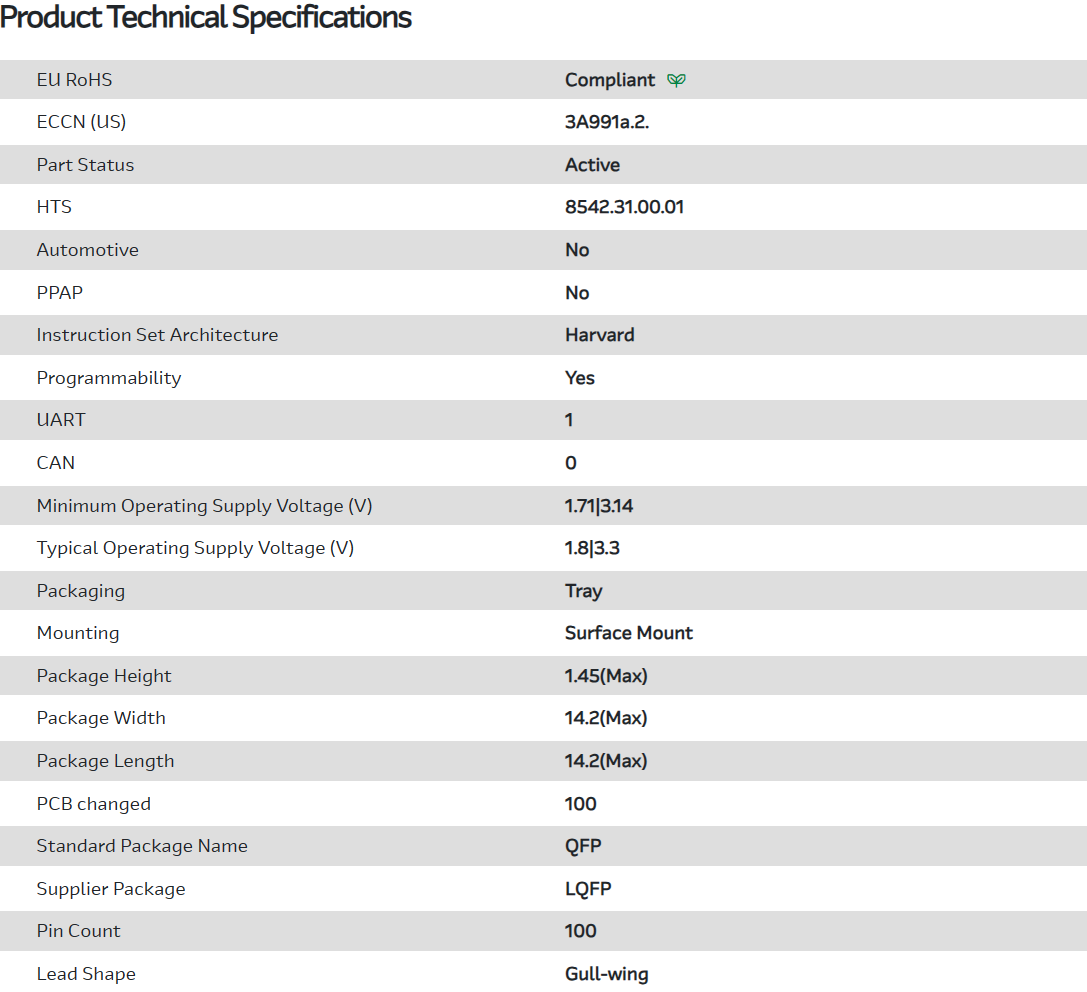Screen dimensions: 1087x992
Task: Click the Surface Mount value
Action: (x=628, y=633)
